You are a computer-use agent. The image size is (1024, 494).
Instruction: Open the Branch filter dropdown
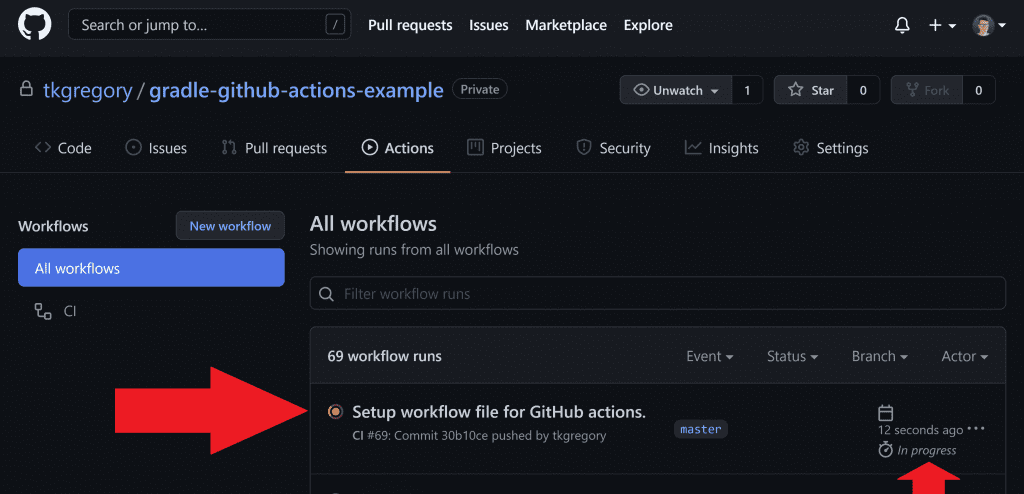(x=879, y=356)
